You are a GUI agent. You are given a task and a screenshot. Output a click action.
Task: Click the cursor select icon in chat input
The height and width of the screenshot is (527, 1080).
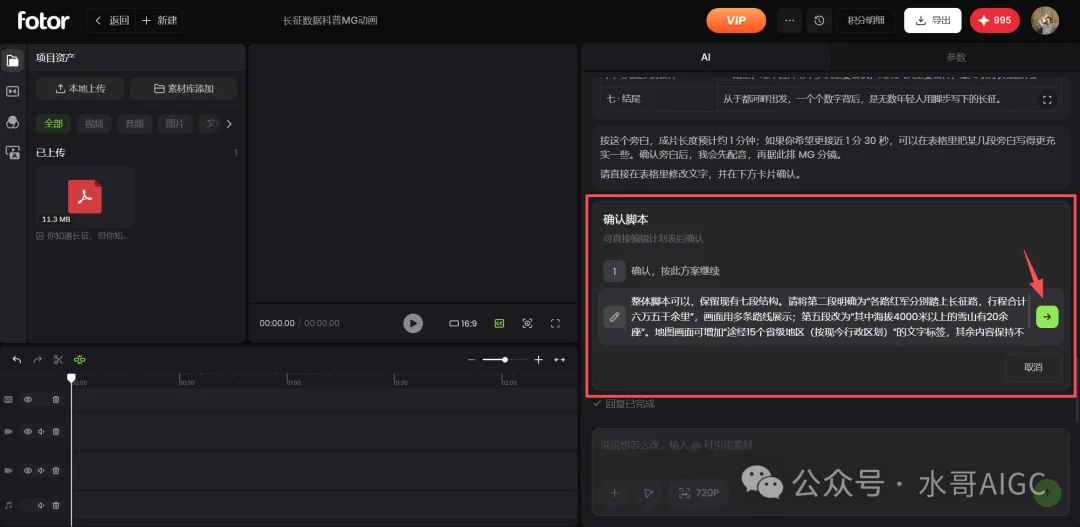coord(648,493)
